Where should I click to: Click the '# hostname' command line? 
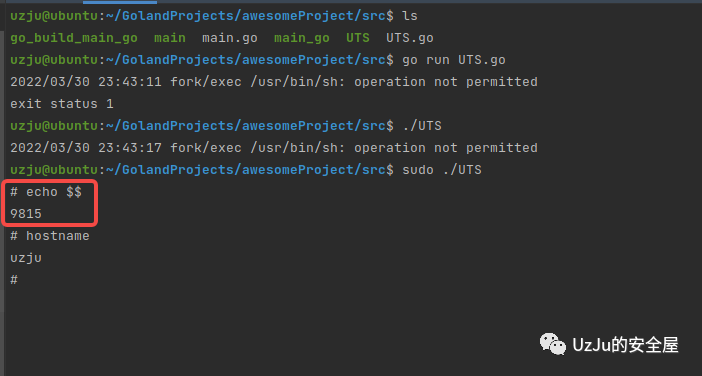click(50, 236)
